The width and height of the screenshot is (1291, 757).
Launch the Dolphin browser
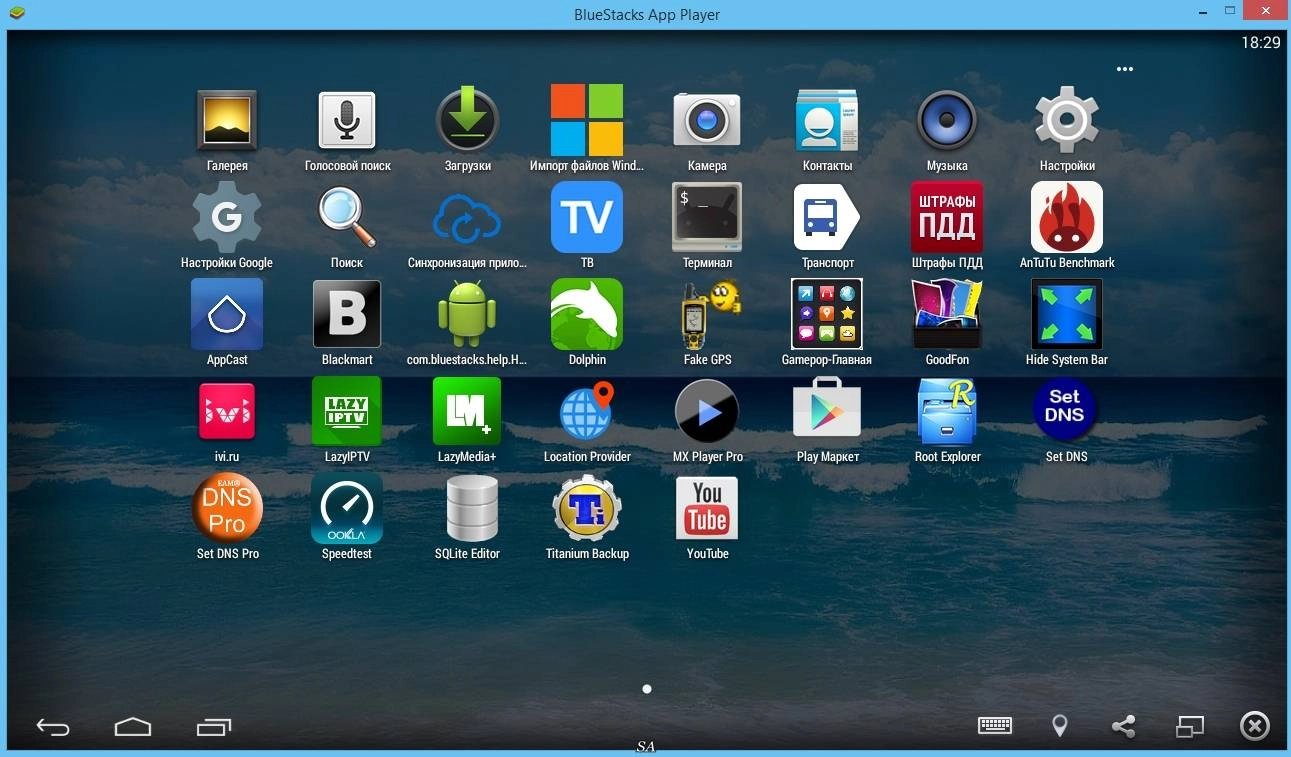[x=587, y=314]
